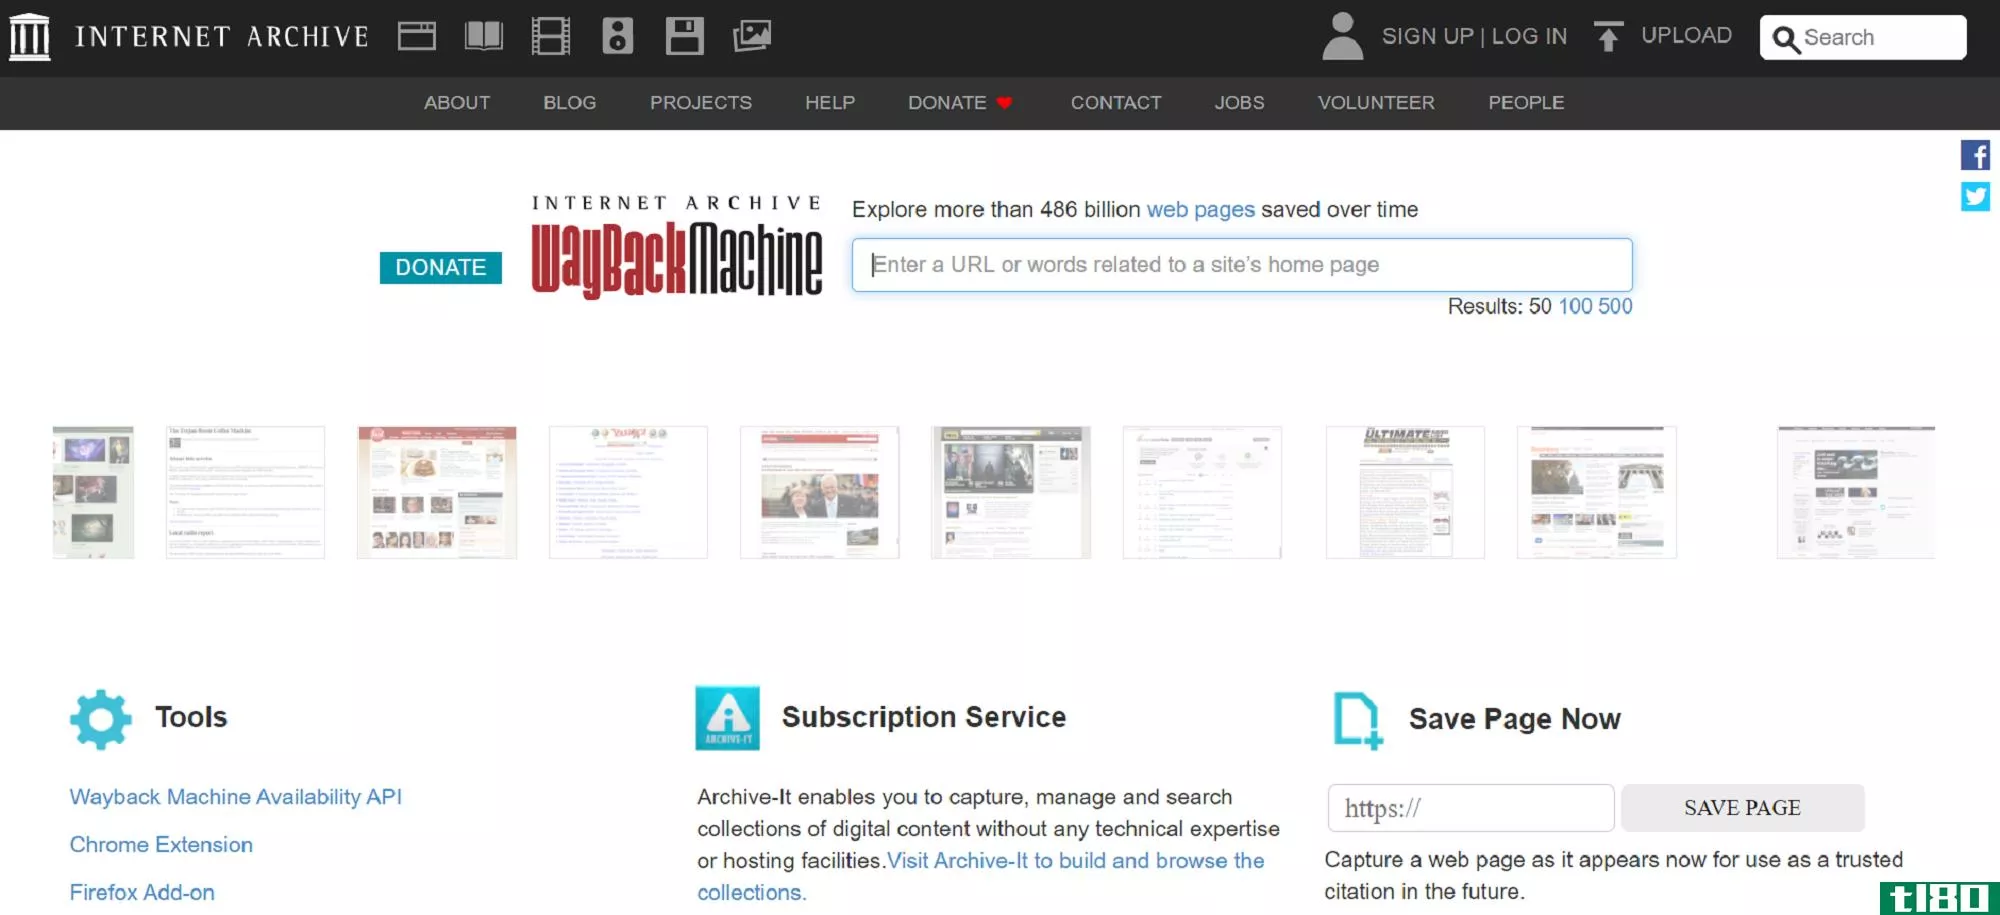The height and width of the screenshot is (915, 2000).
Task: Click the Tools gear icon
Action: 100,719
